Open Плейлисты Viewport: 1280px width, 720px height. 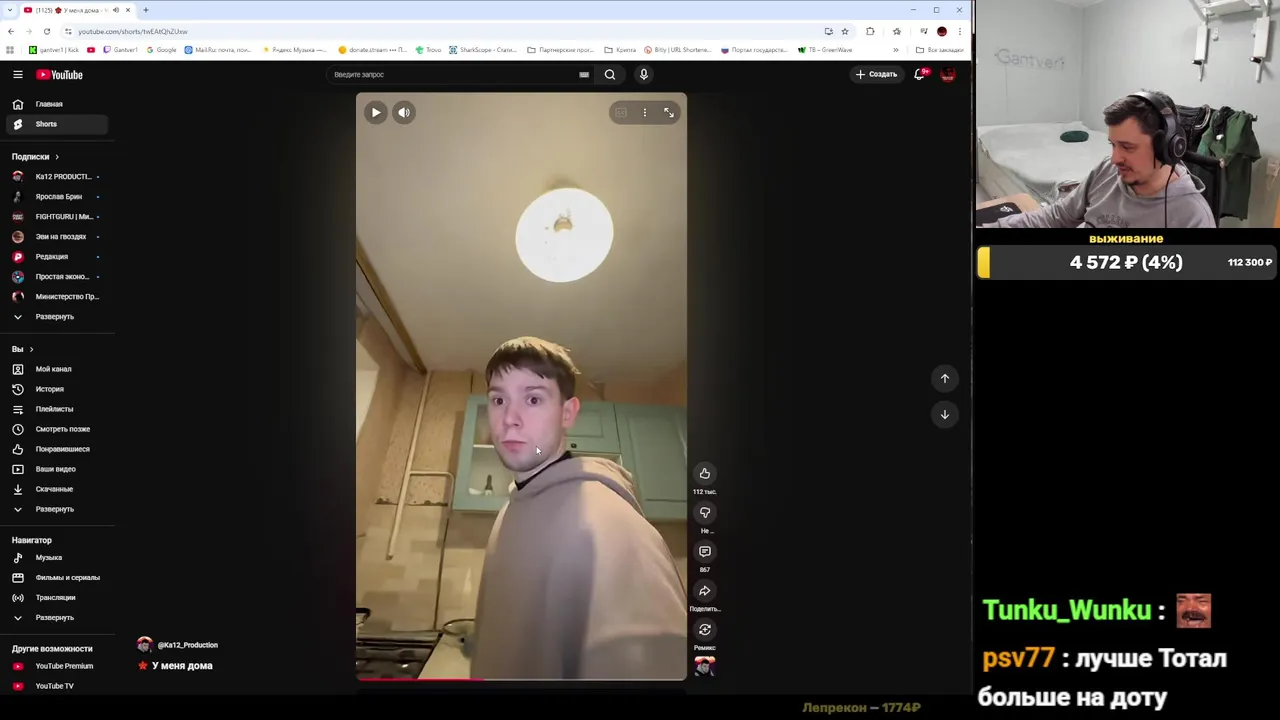56,409
